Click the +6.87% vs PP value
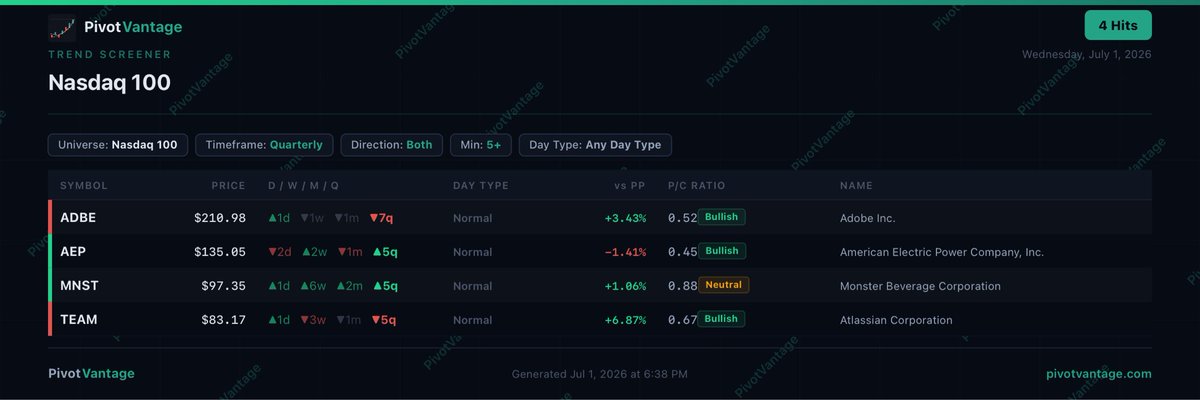The image size is (1200, 400). pyautogui.click(x=625, y=320)
